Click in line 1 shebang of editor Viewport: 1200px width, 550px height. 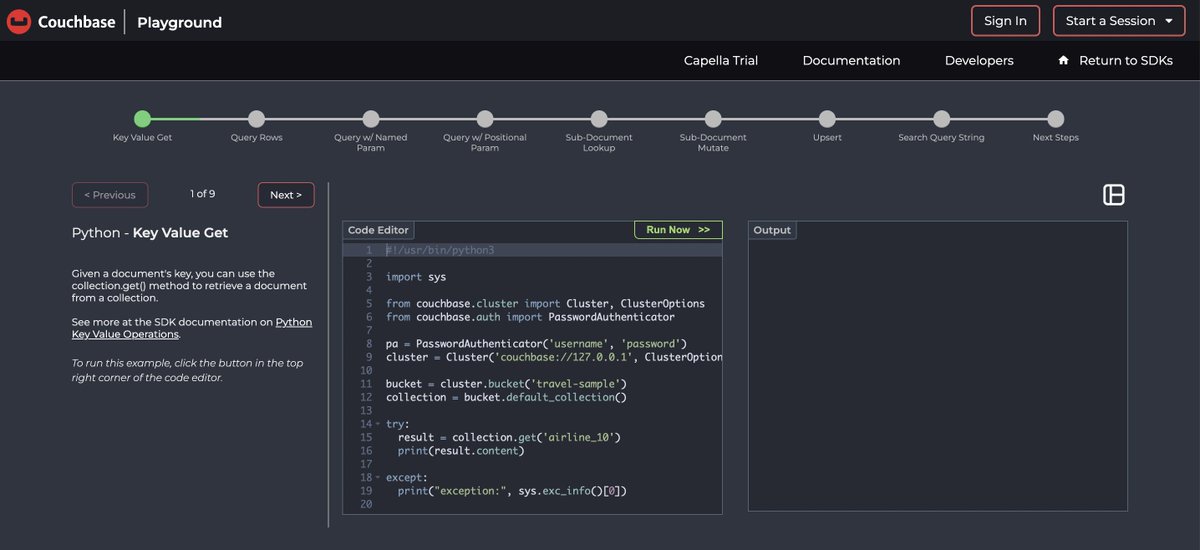click(440, 250)
